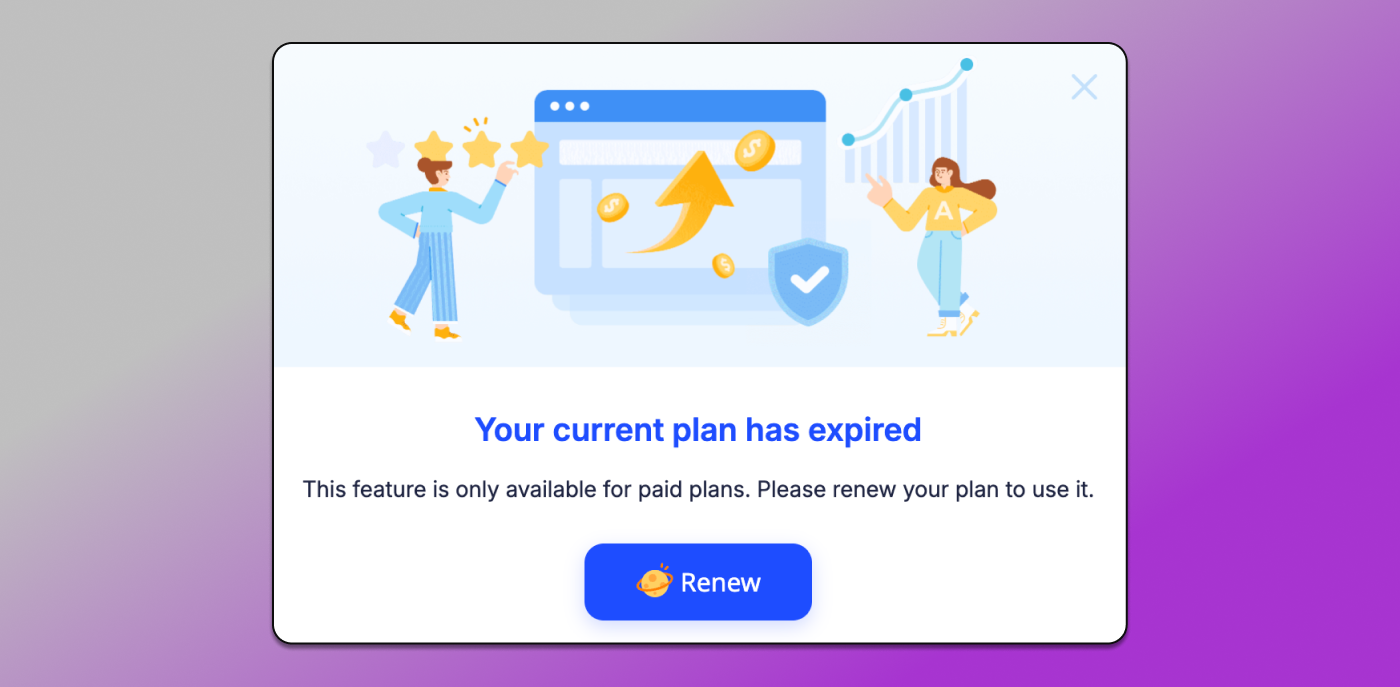
Task: Click the topmost point on line chart
Action: [x=966, y=64]
